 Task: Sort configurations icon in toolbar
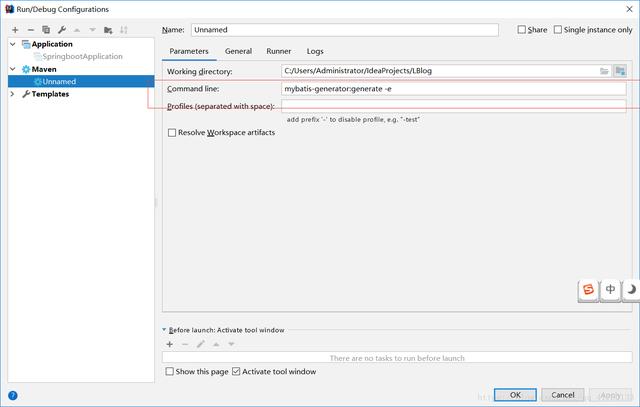124,30
